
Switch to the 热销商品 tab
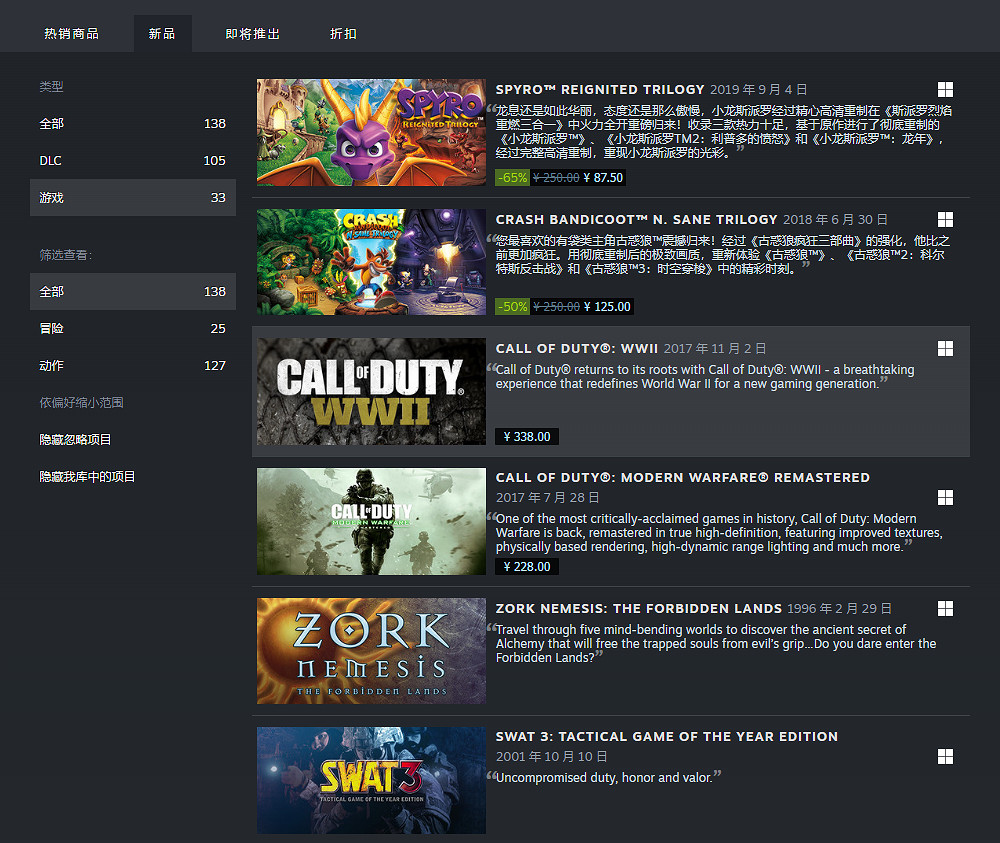click(x=70, y=33)
